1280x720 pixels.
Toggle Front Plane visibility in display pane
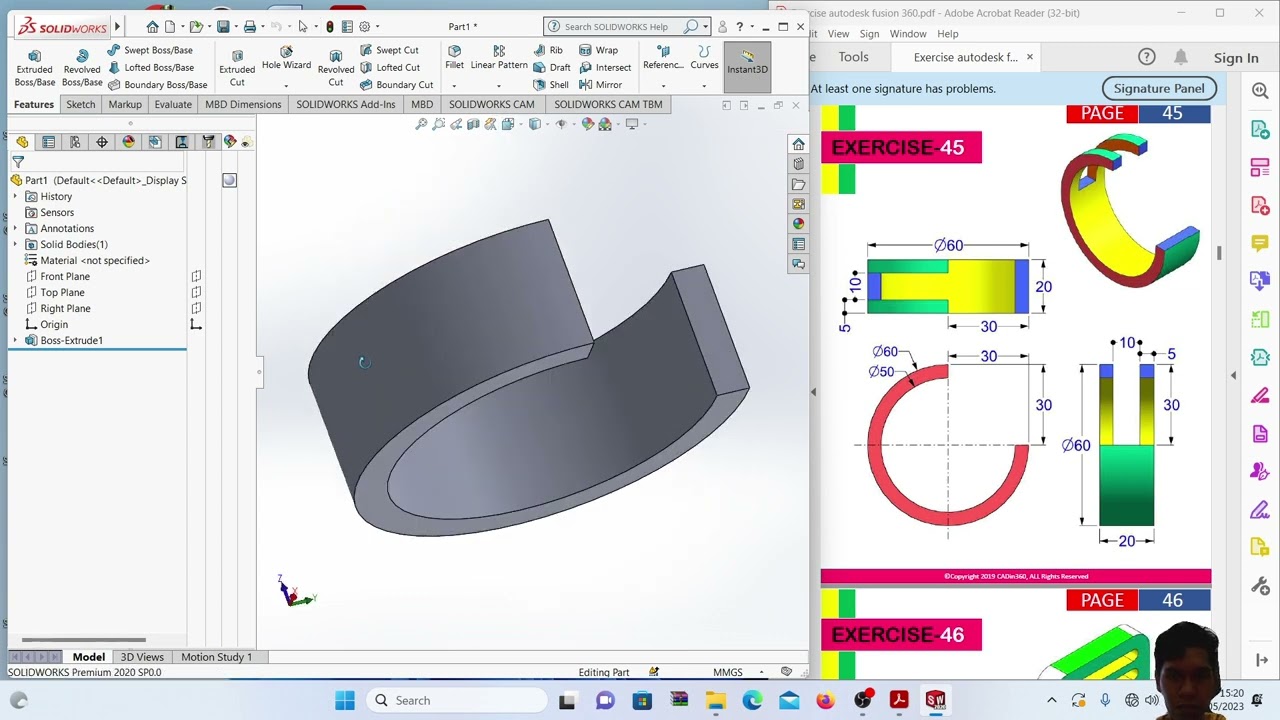[196, 276]
